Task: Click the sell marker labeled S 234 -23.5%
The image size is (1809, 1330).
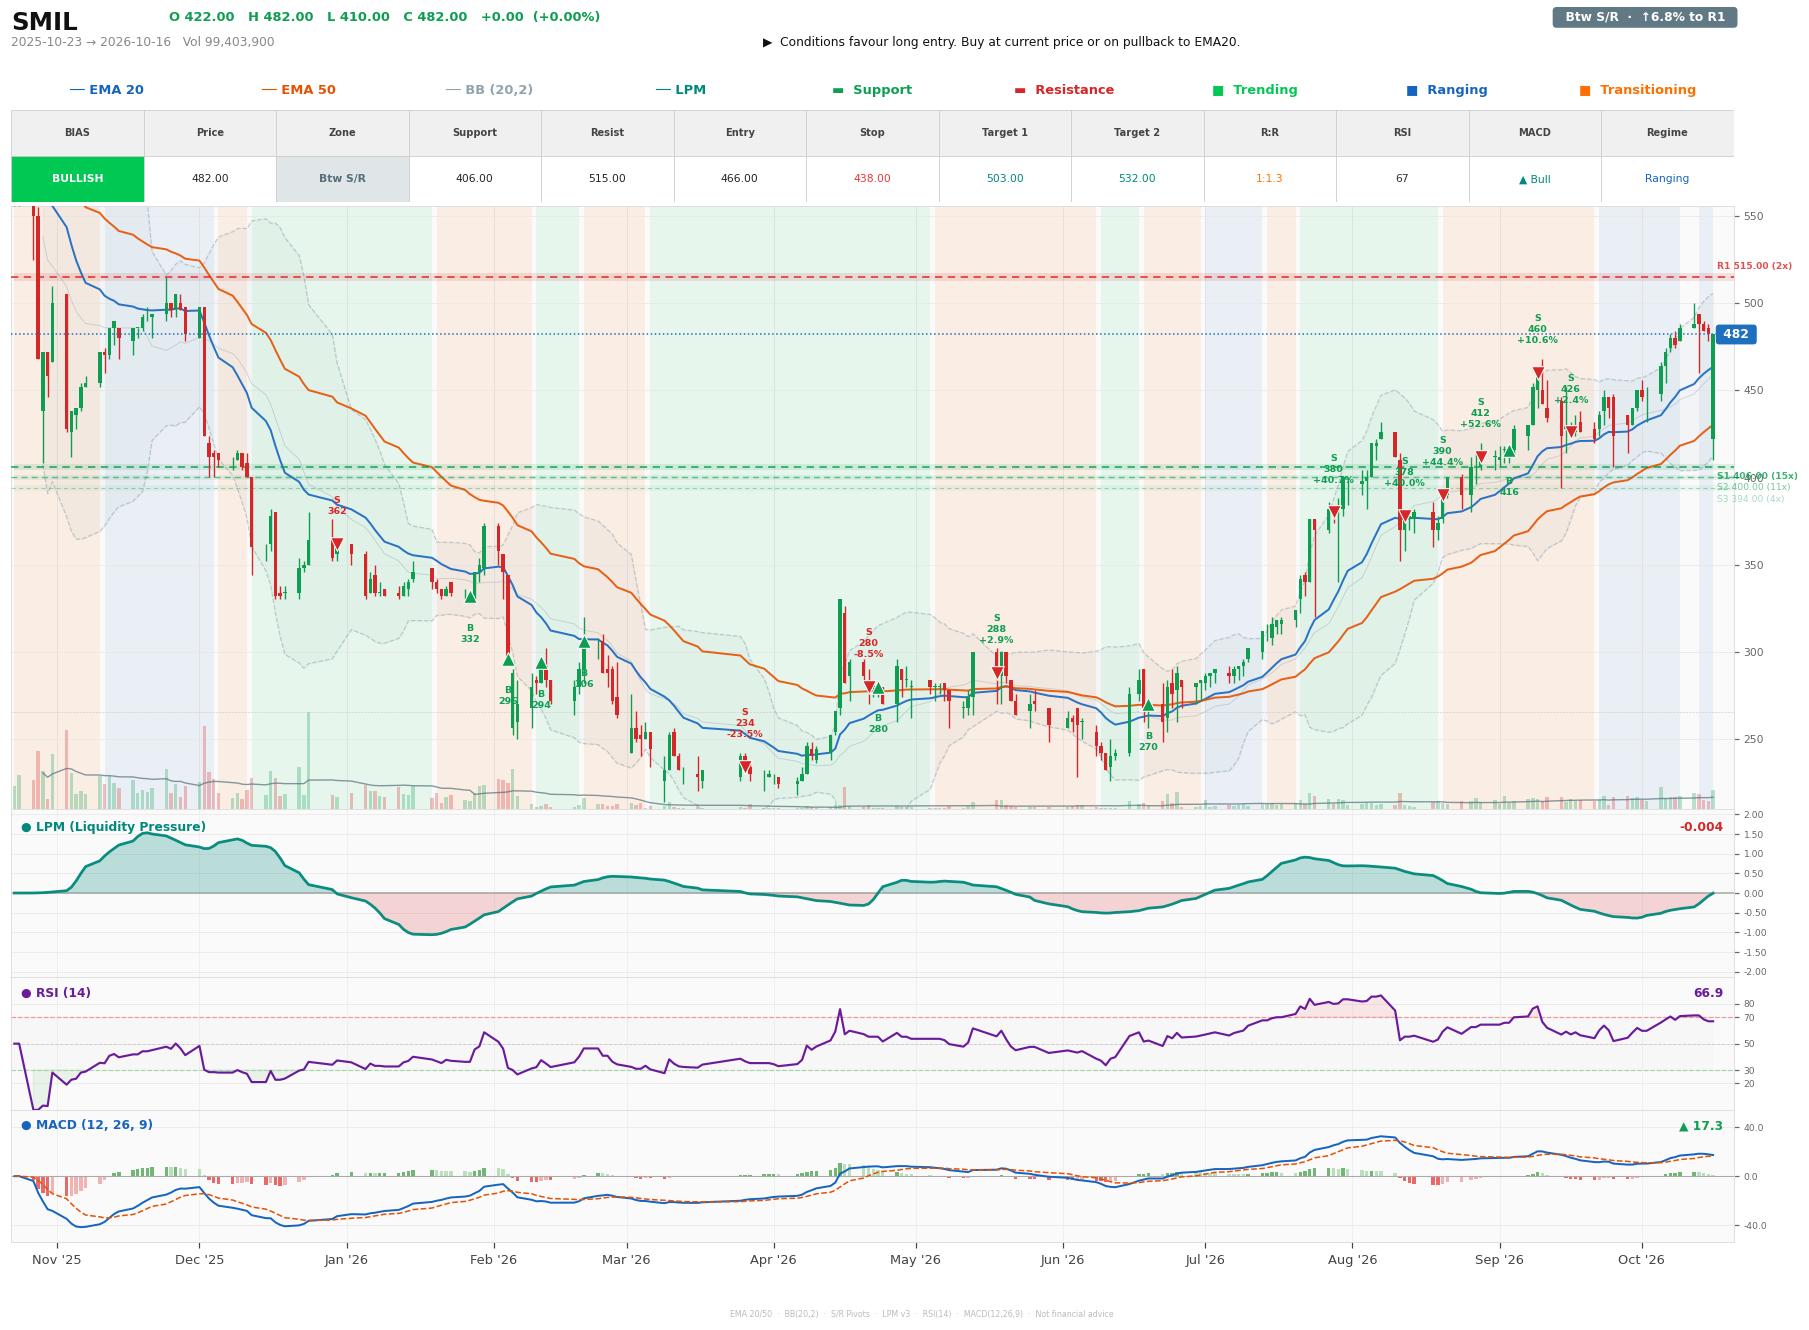Action: (x=745, y=768)
